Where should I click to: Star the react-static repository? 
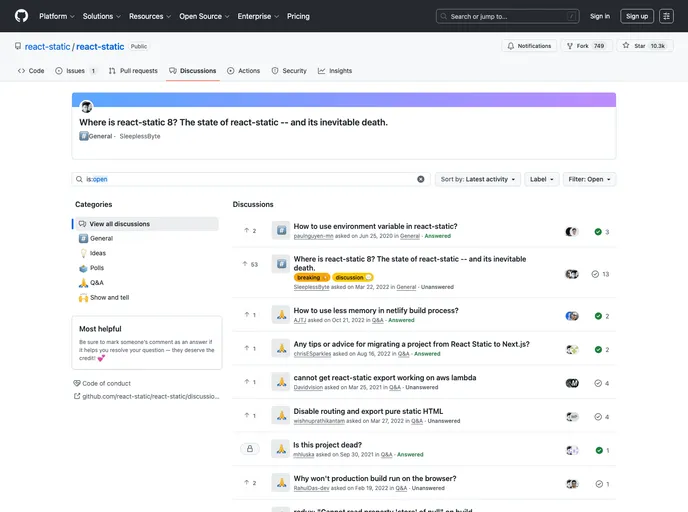click(x=645, y=46)
